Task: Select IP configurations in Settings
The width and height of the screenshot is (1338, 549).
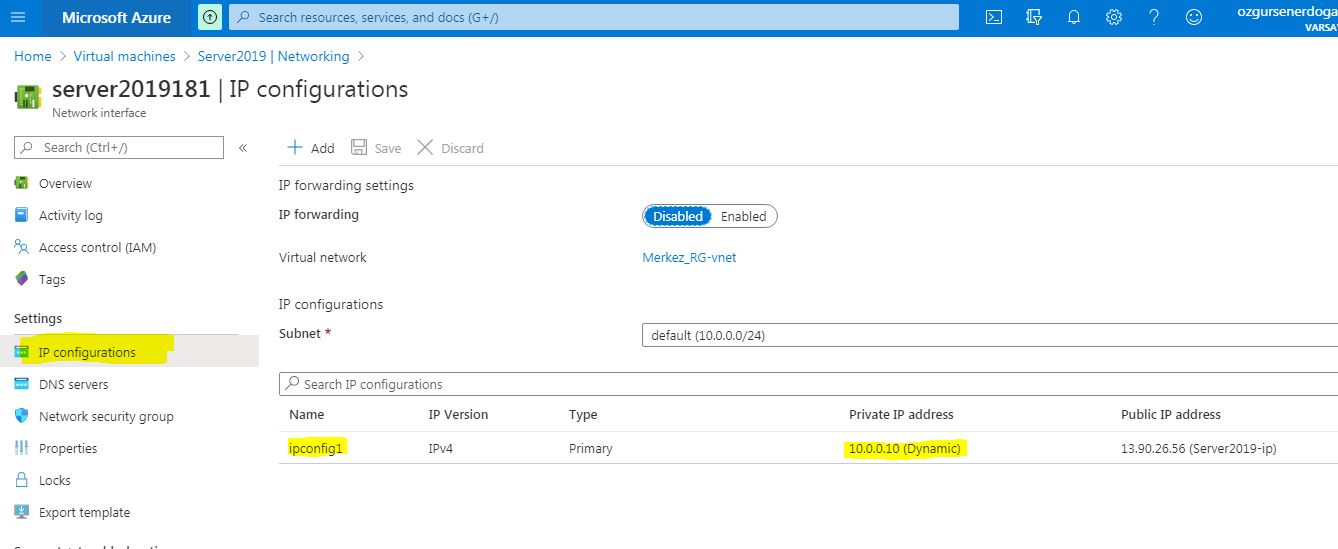Action: point(87,352)
